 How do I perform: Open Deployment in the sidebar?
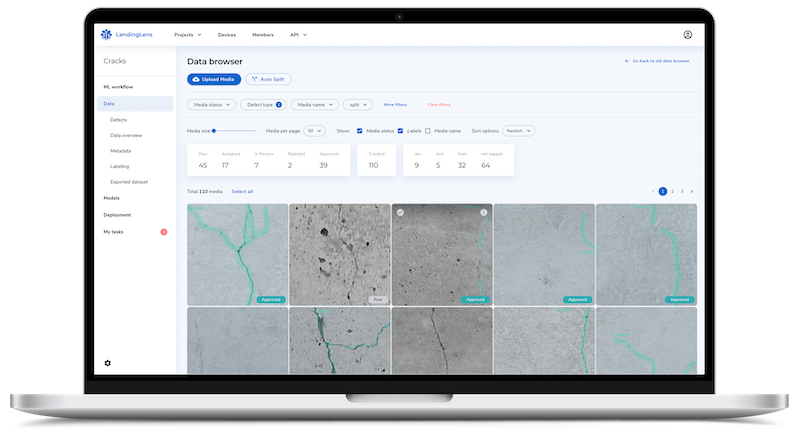tap(117, 215)
